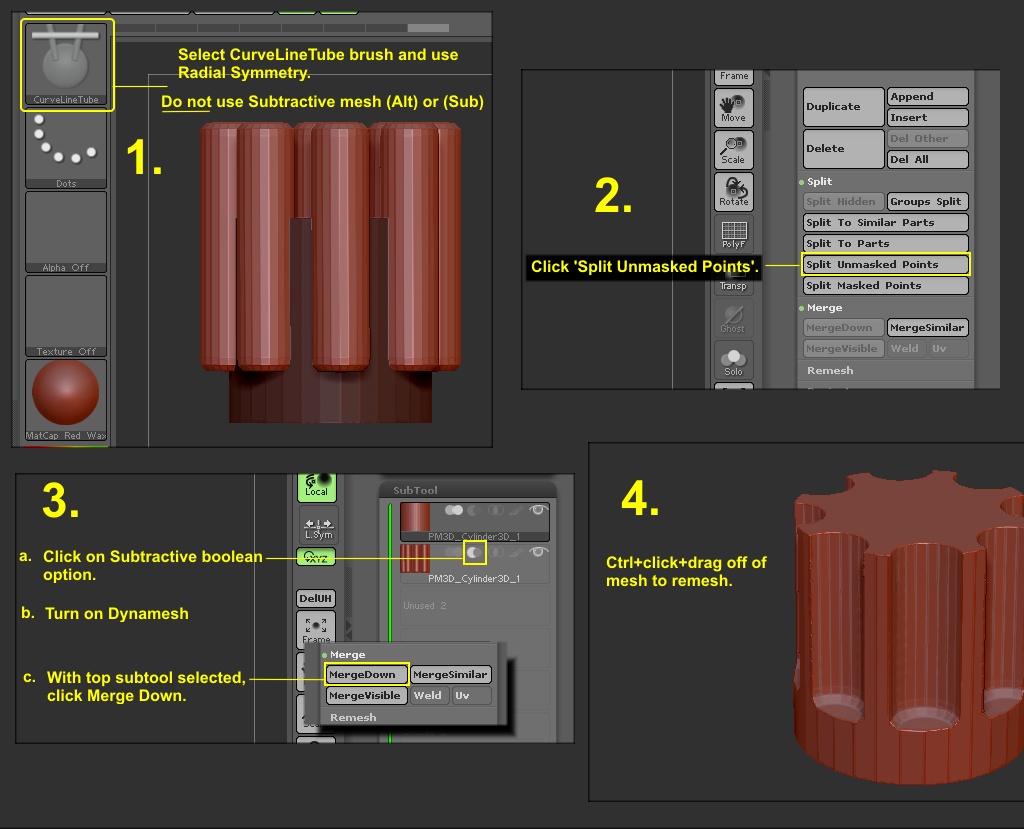Click MergeDown beneath Split Masked Points

click(x=843, y=327)
